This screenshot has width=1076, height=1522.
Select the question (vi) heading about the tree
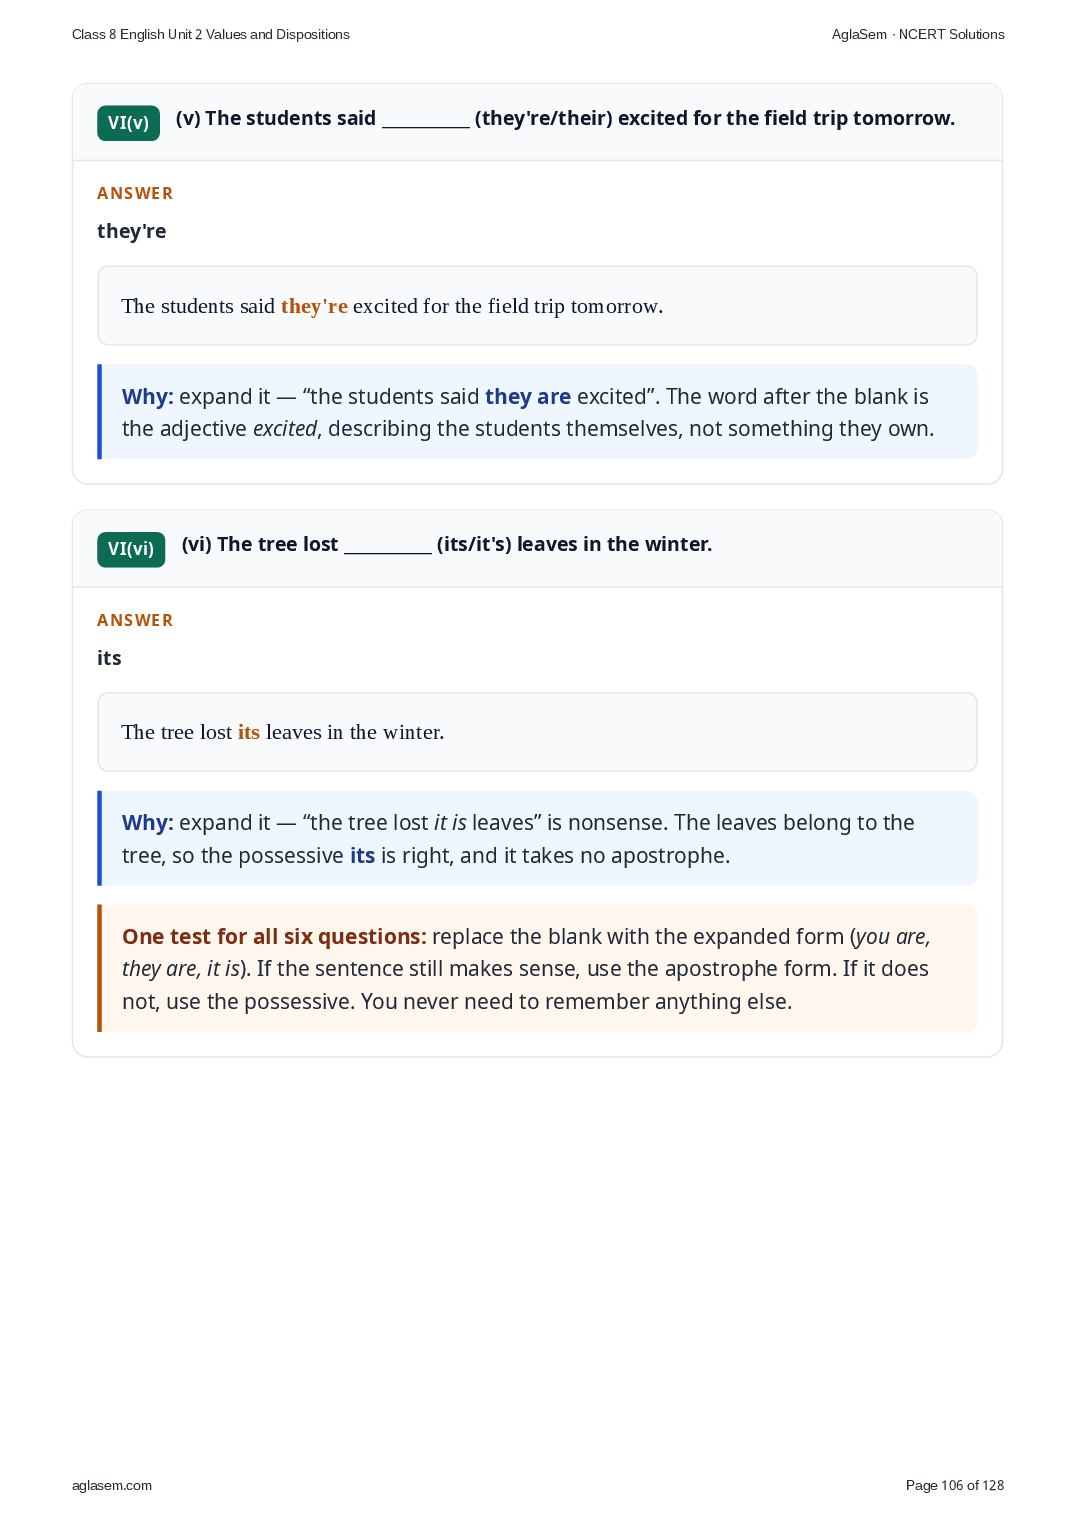[x=447, y=544]
